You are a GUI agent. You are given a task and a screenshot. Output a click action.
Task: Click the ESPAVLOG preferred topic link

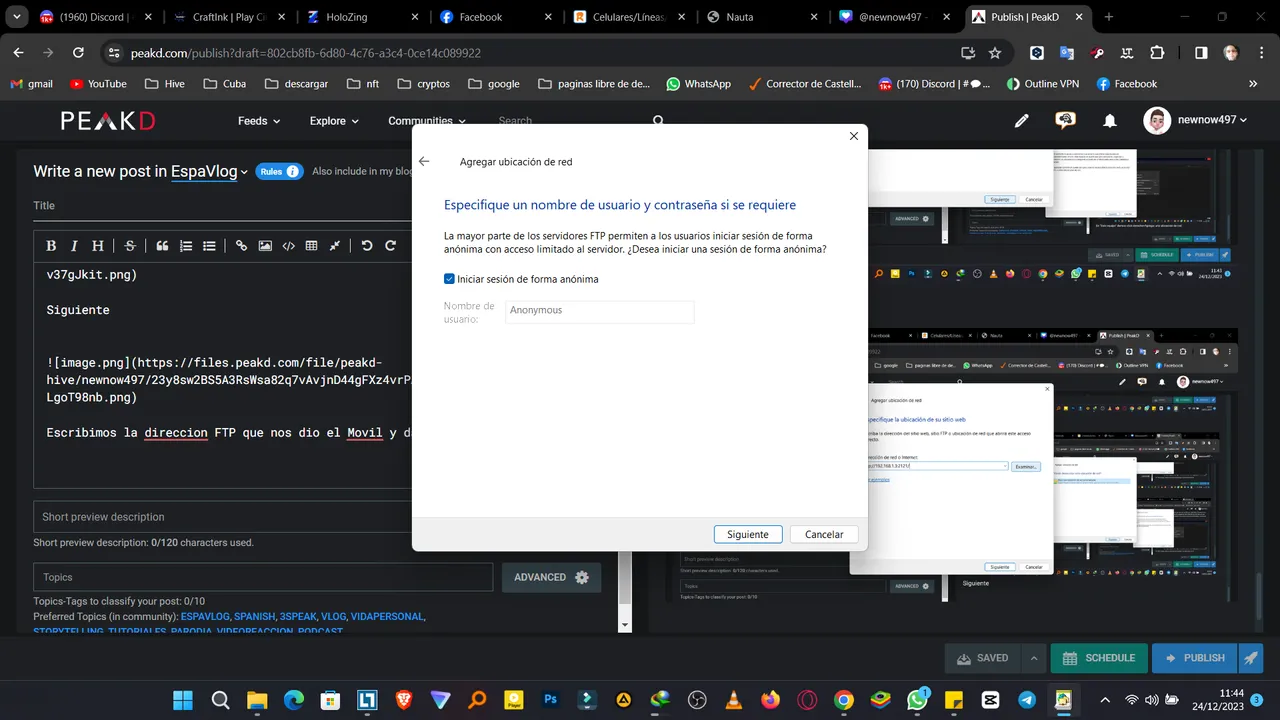tap(205, 617)
